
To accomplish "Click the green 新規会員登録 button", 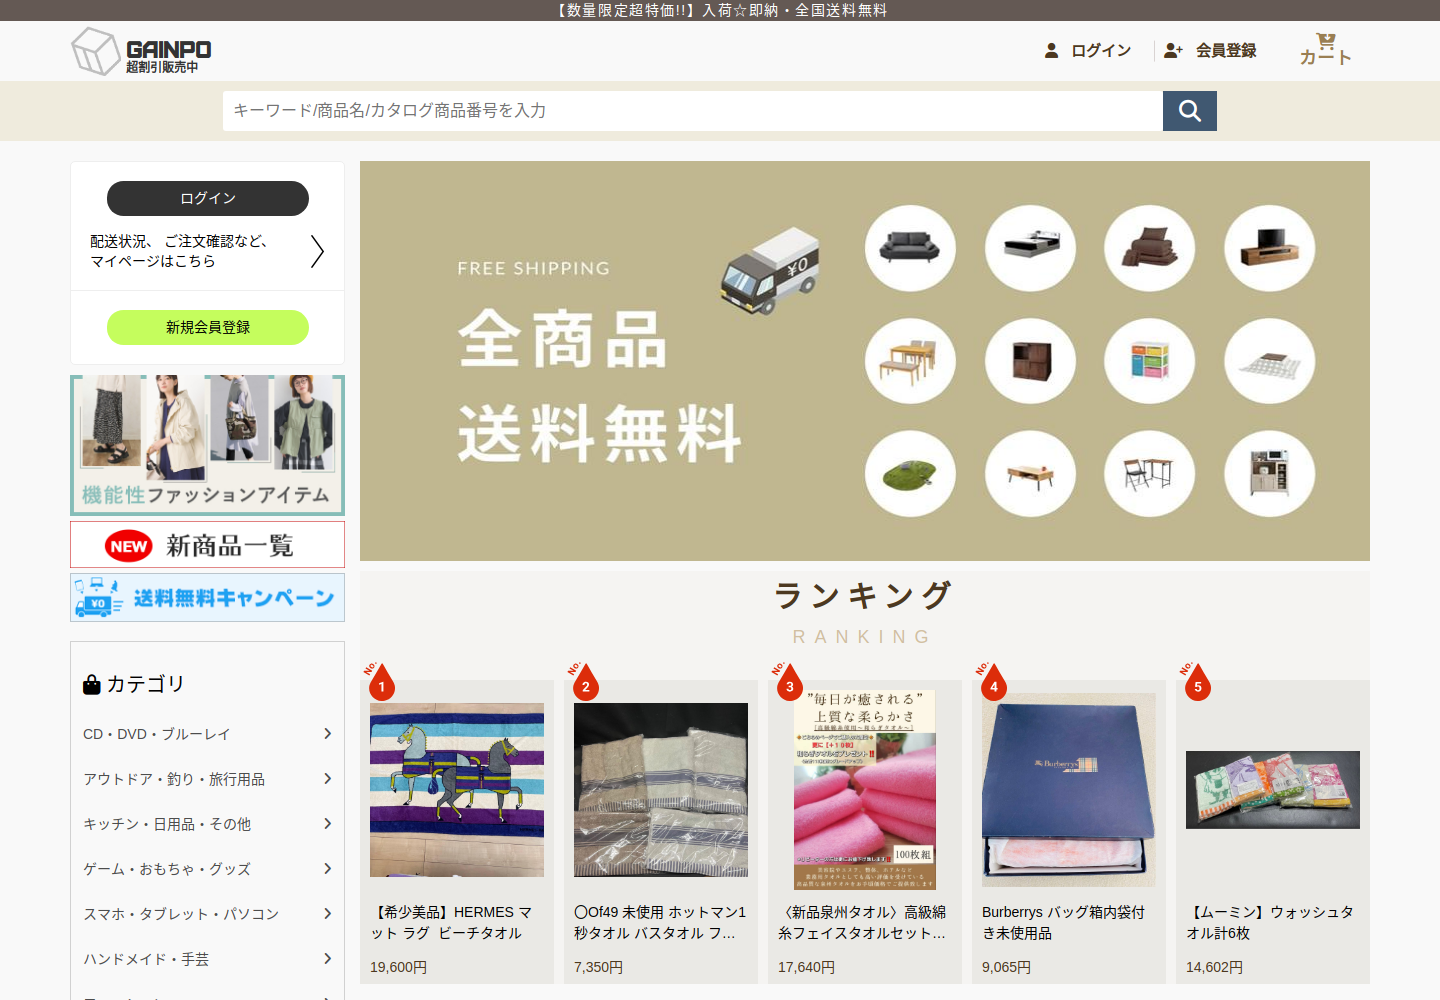I will (208, 327).
